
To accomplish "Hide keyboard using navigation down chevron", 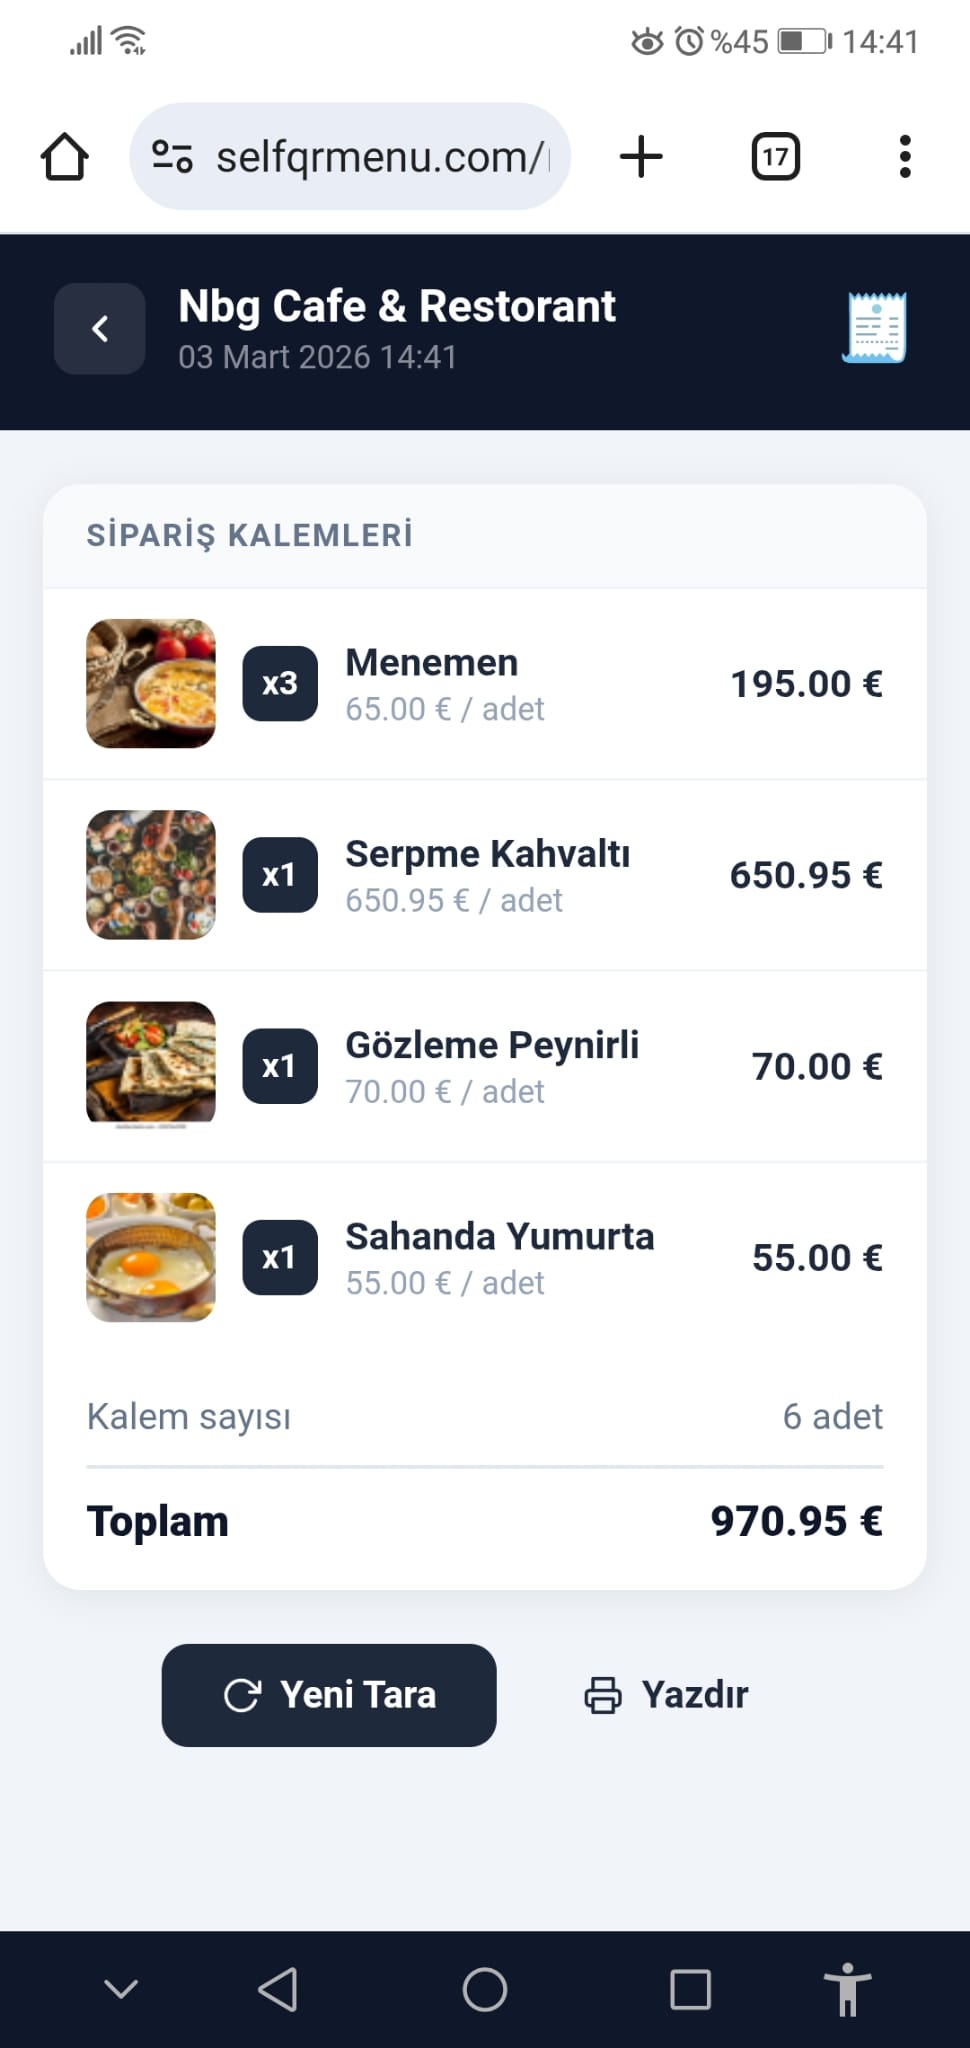I will tap(121, 1989).
